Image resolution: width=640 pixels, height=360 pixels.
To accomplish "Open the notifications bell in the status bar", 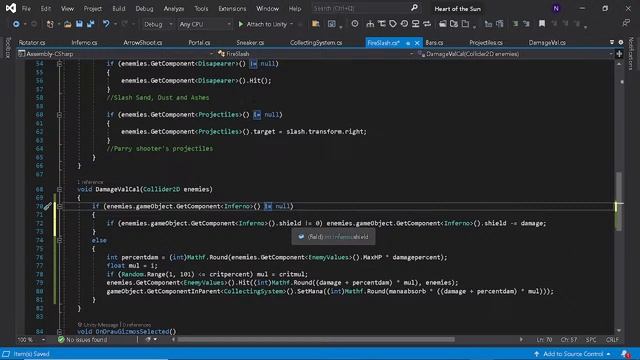I will (x=625, y=354).
